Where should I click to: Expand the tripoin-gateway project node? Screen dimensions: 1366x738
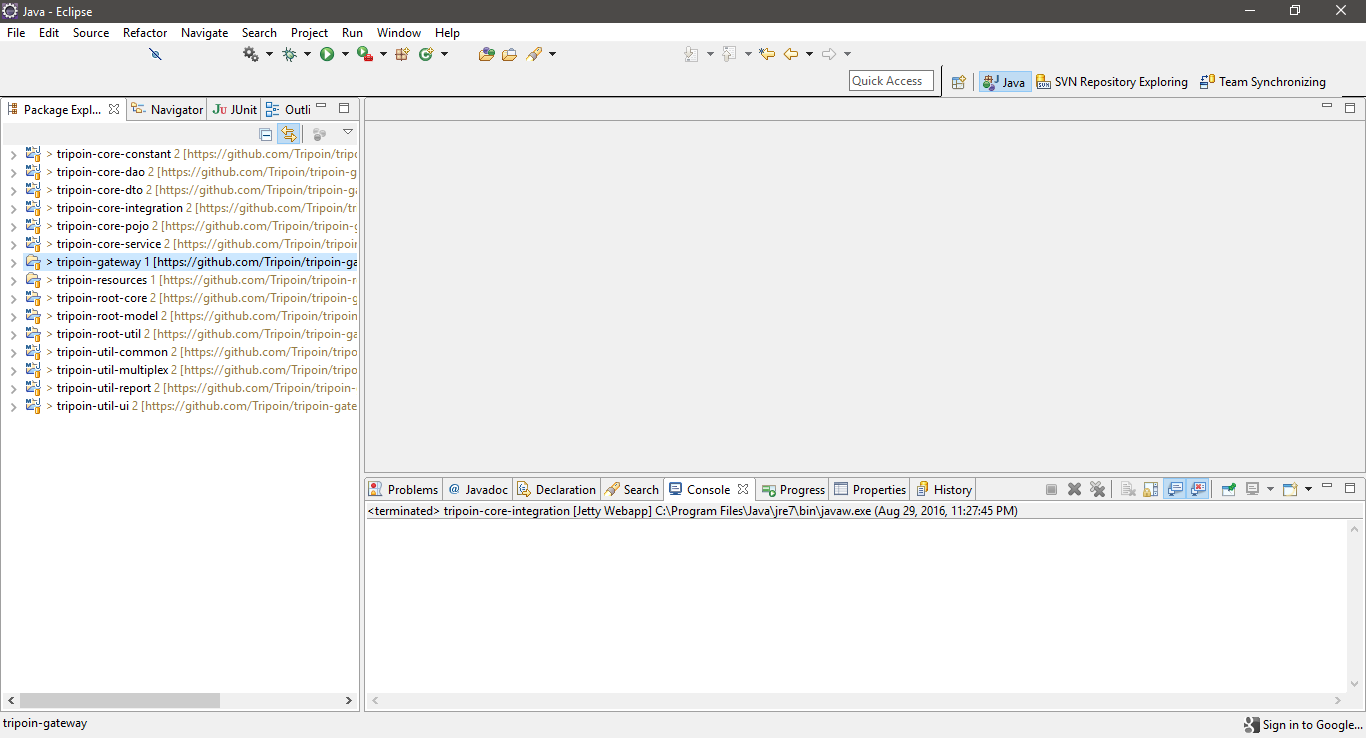pos(13,263)
